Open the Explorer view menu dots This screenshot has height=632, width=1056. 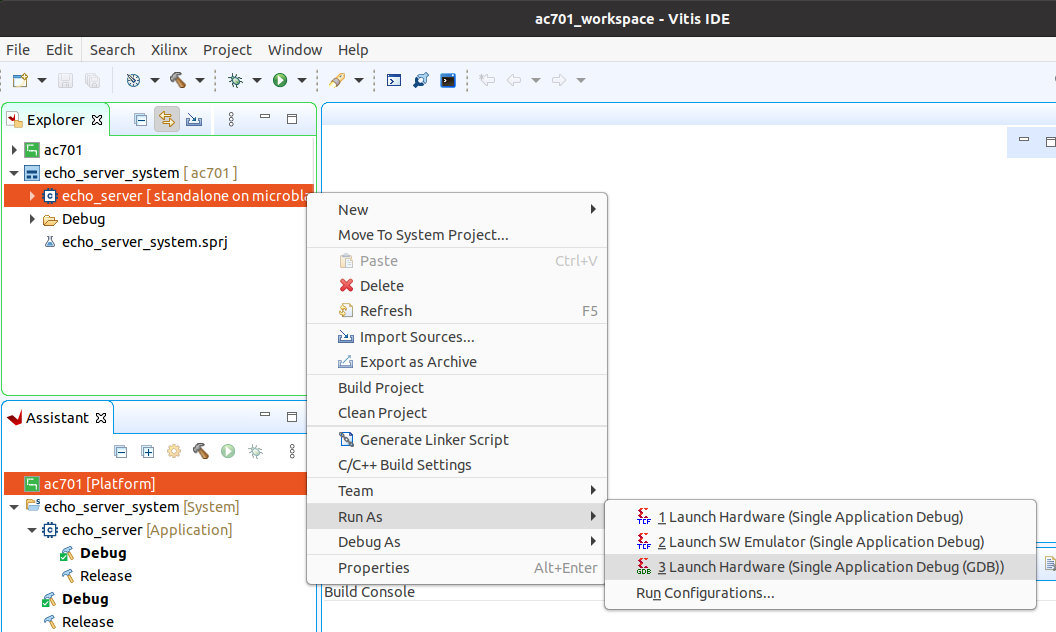[x=231, y=119]
